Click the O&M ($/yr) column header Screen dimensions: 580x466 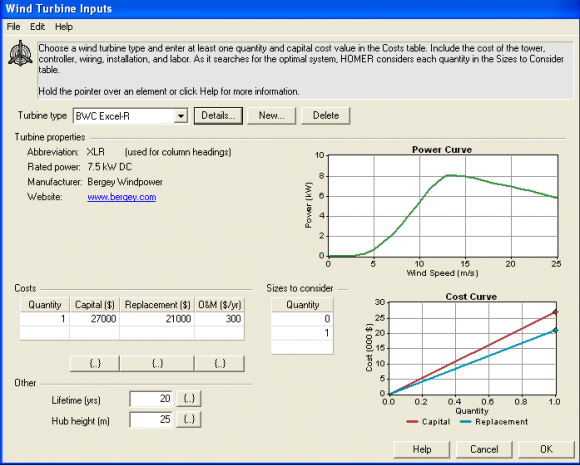[219, 305]
